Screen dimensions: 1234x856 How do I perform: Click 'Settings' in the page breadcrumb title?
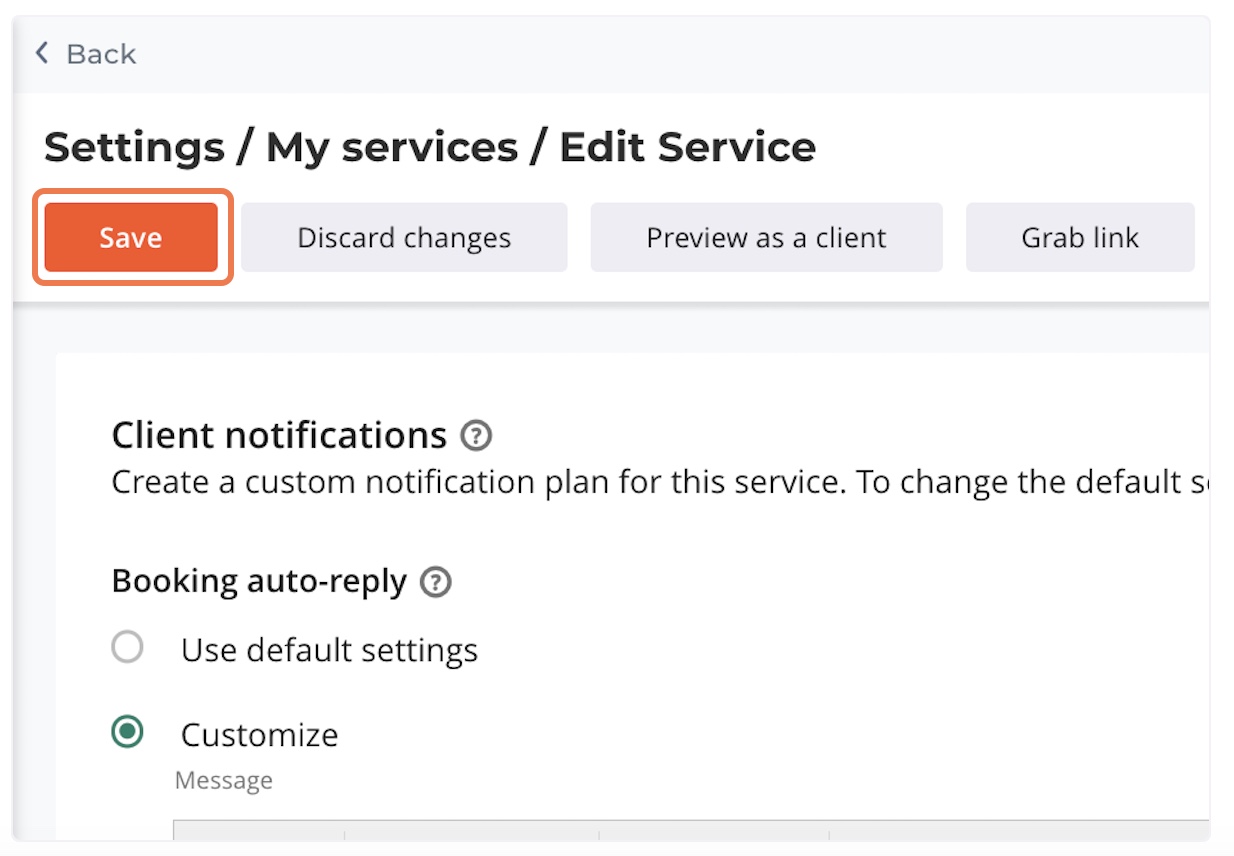pyautogui.click(x=134, y=148)
